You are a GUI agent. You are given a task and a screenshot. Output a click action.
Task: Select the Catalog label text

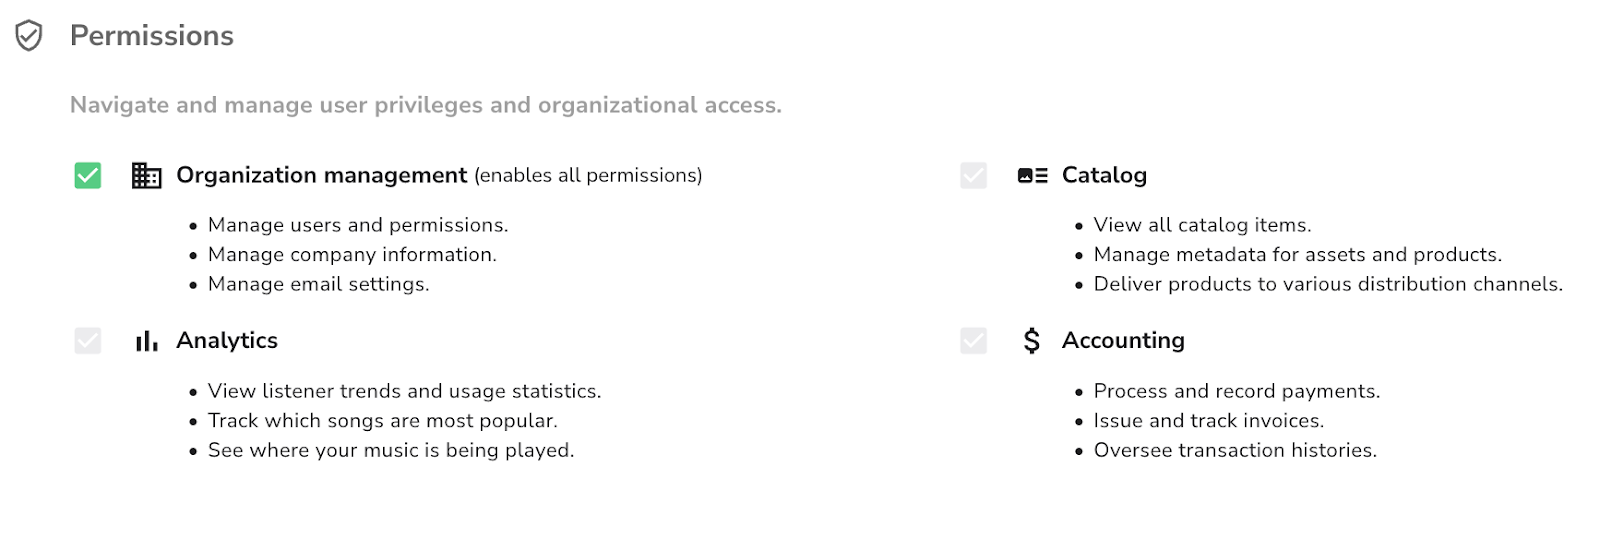click(x=1104, y=175)
